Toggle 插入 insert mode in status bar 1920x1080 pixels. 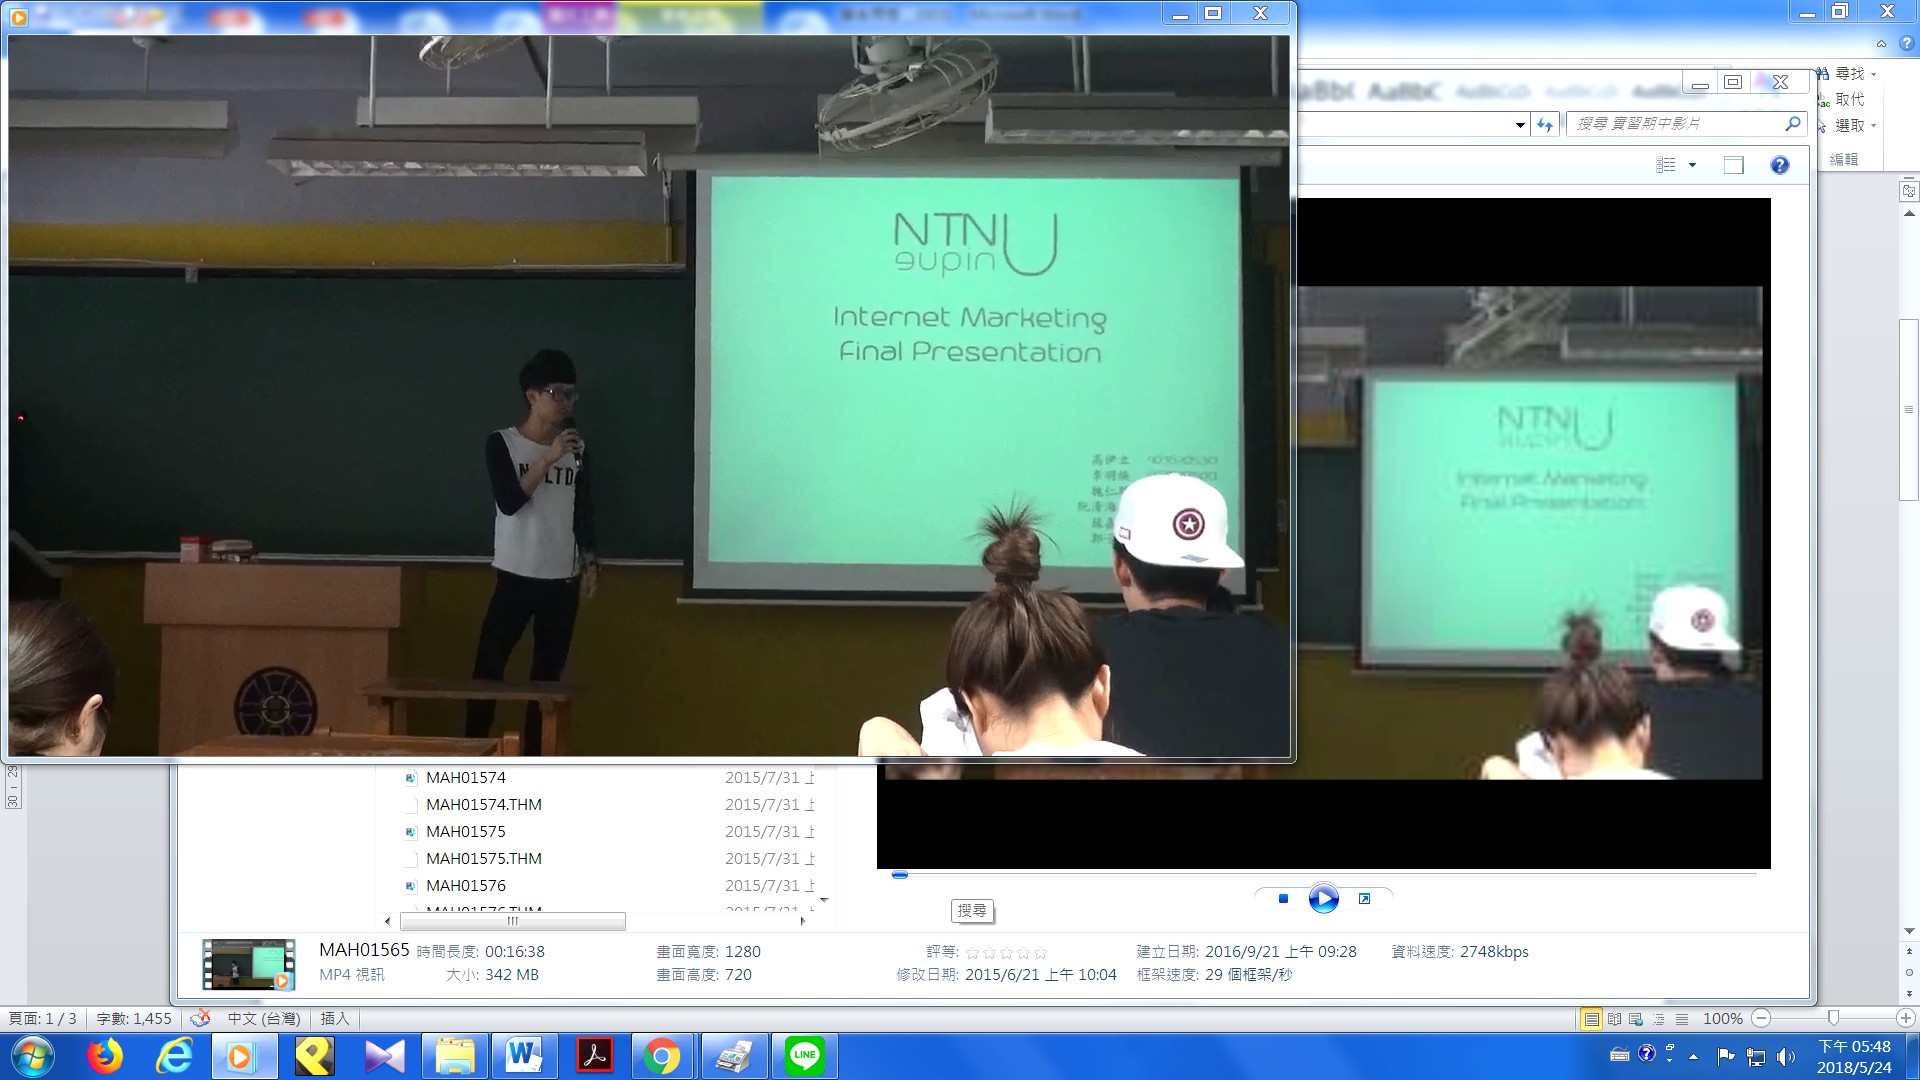pos(335,1018)
